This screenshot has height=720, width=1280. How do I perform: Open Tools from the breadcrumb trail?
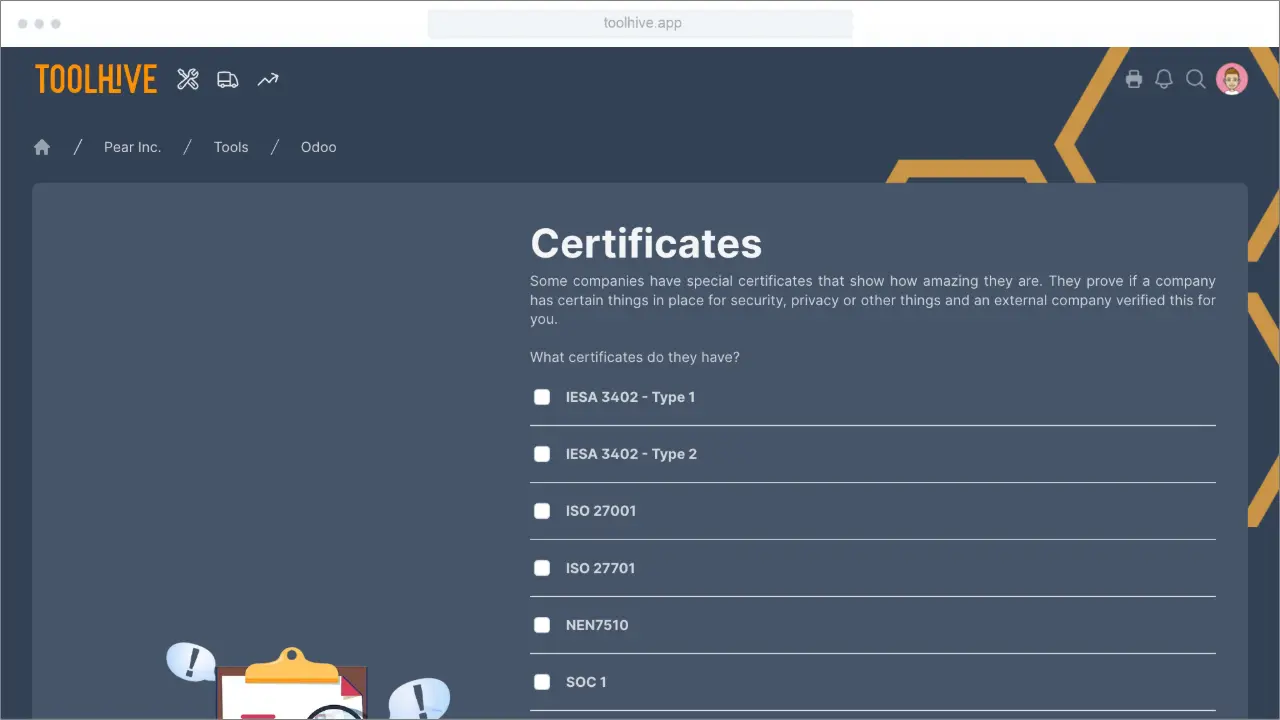click(x=231, y=147)
